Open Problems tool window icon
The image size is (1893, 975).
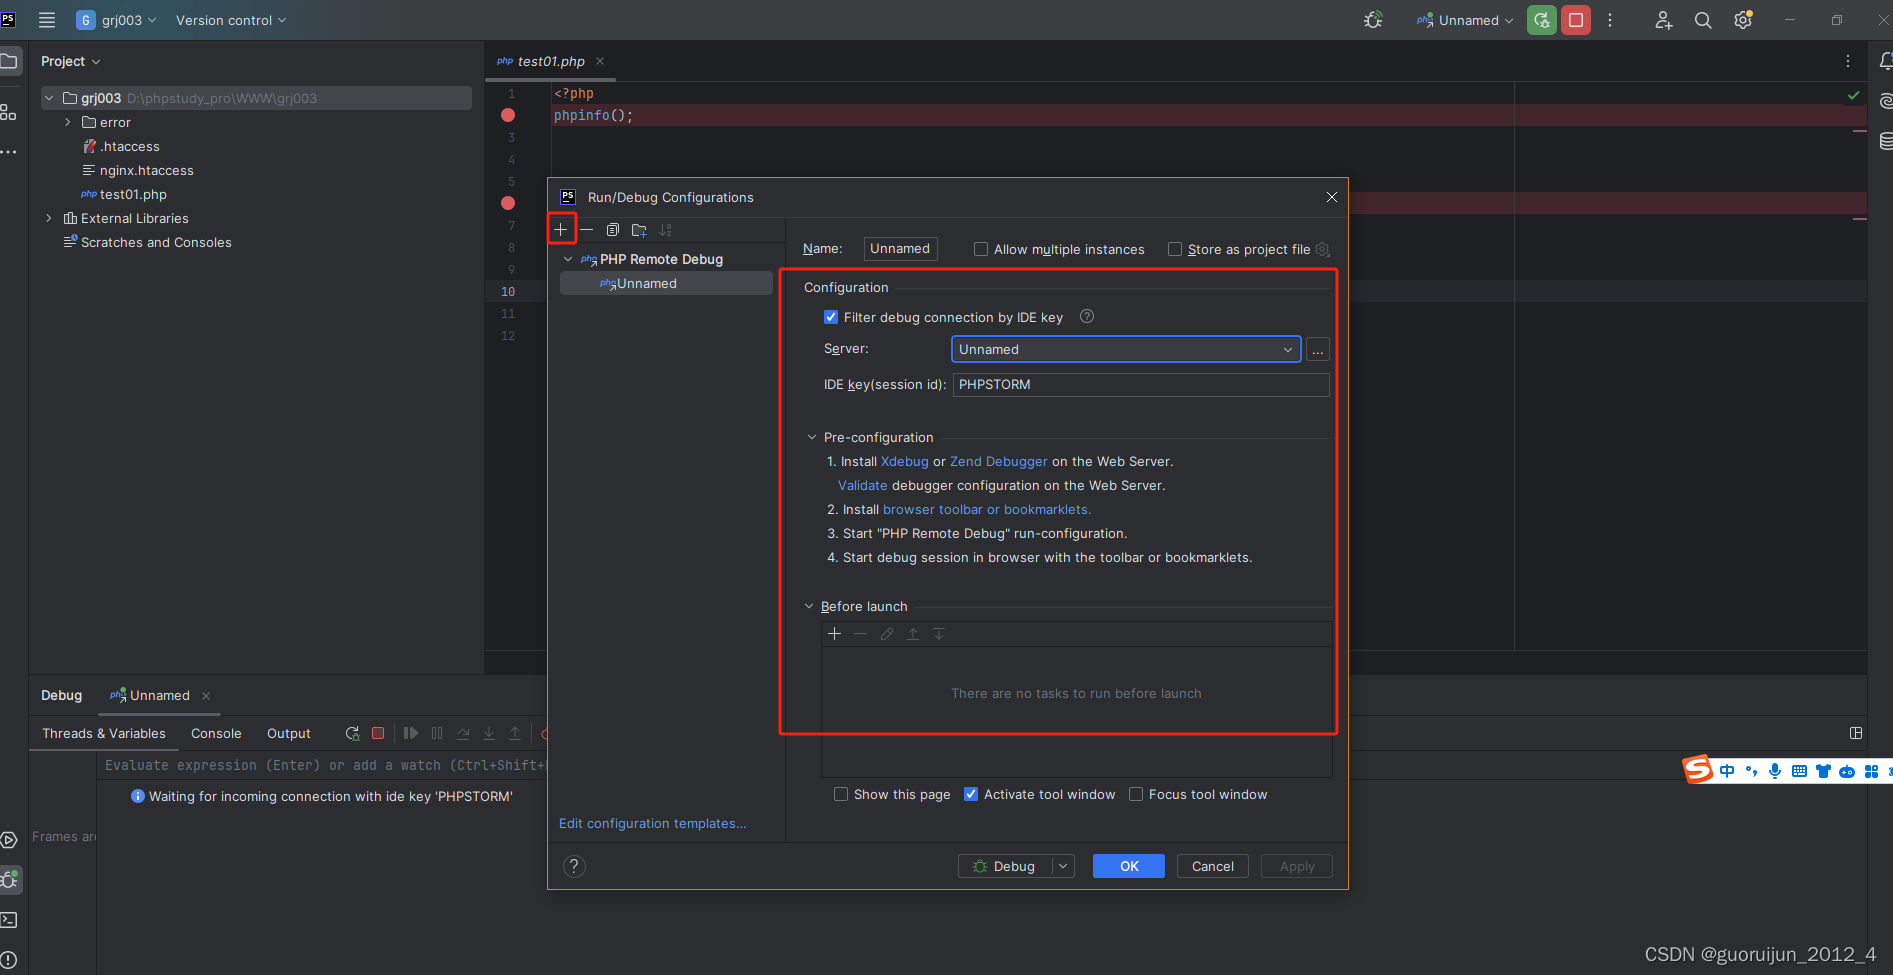[x=9, y=960]
